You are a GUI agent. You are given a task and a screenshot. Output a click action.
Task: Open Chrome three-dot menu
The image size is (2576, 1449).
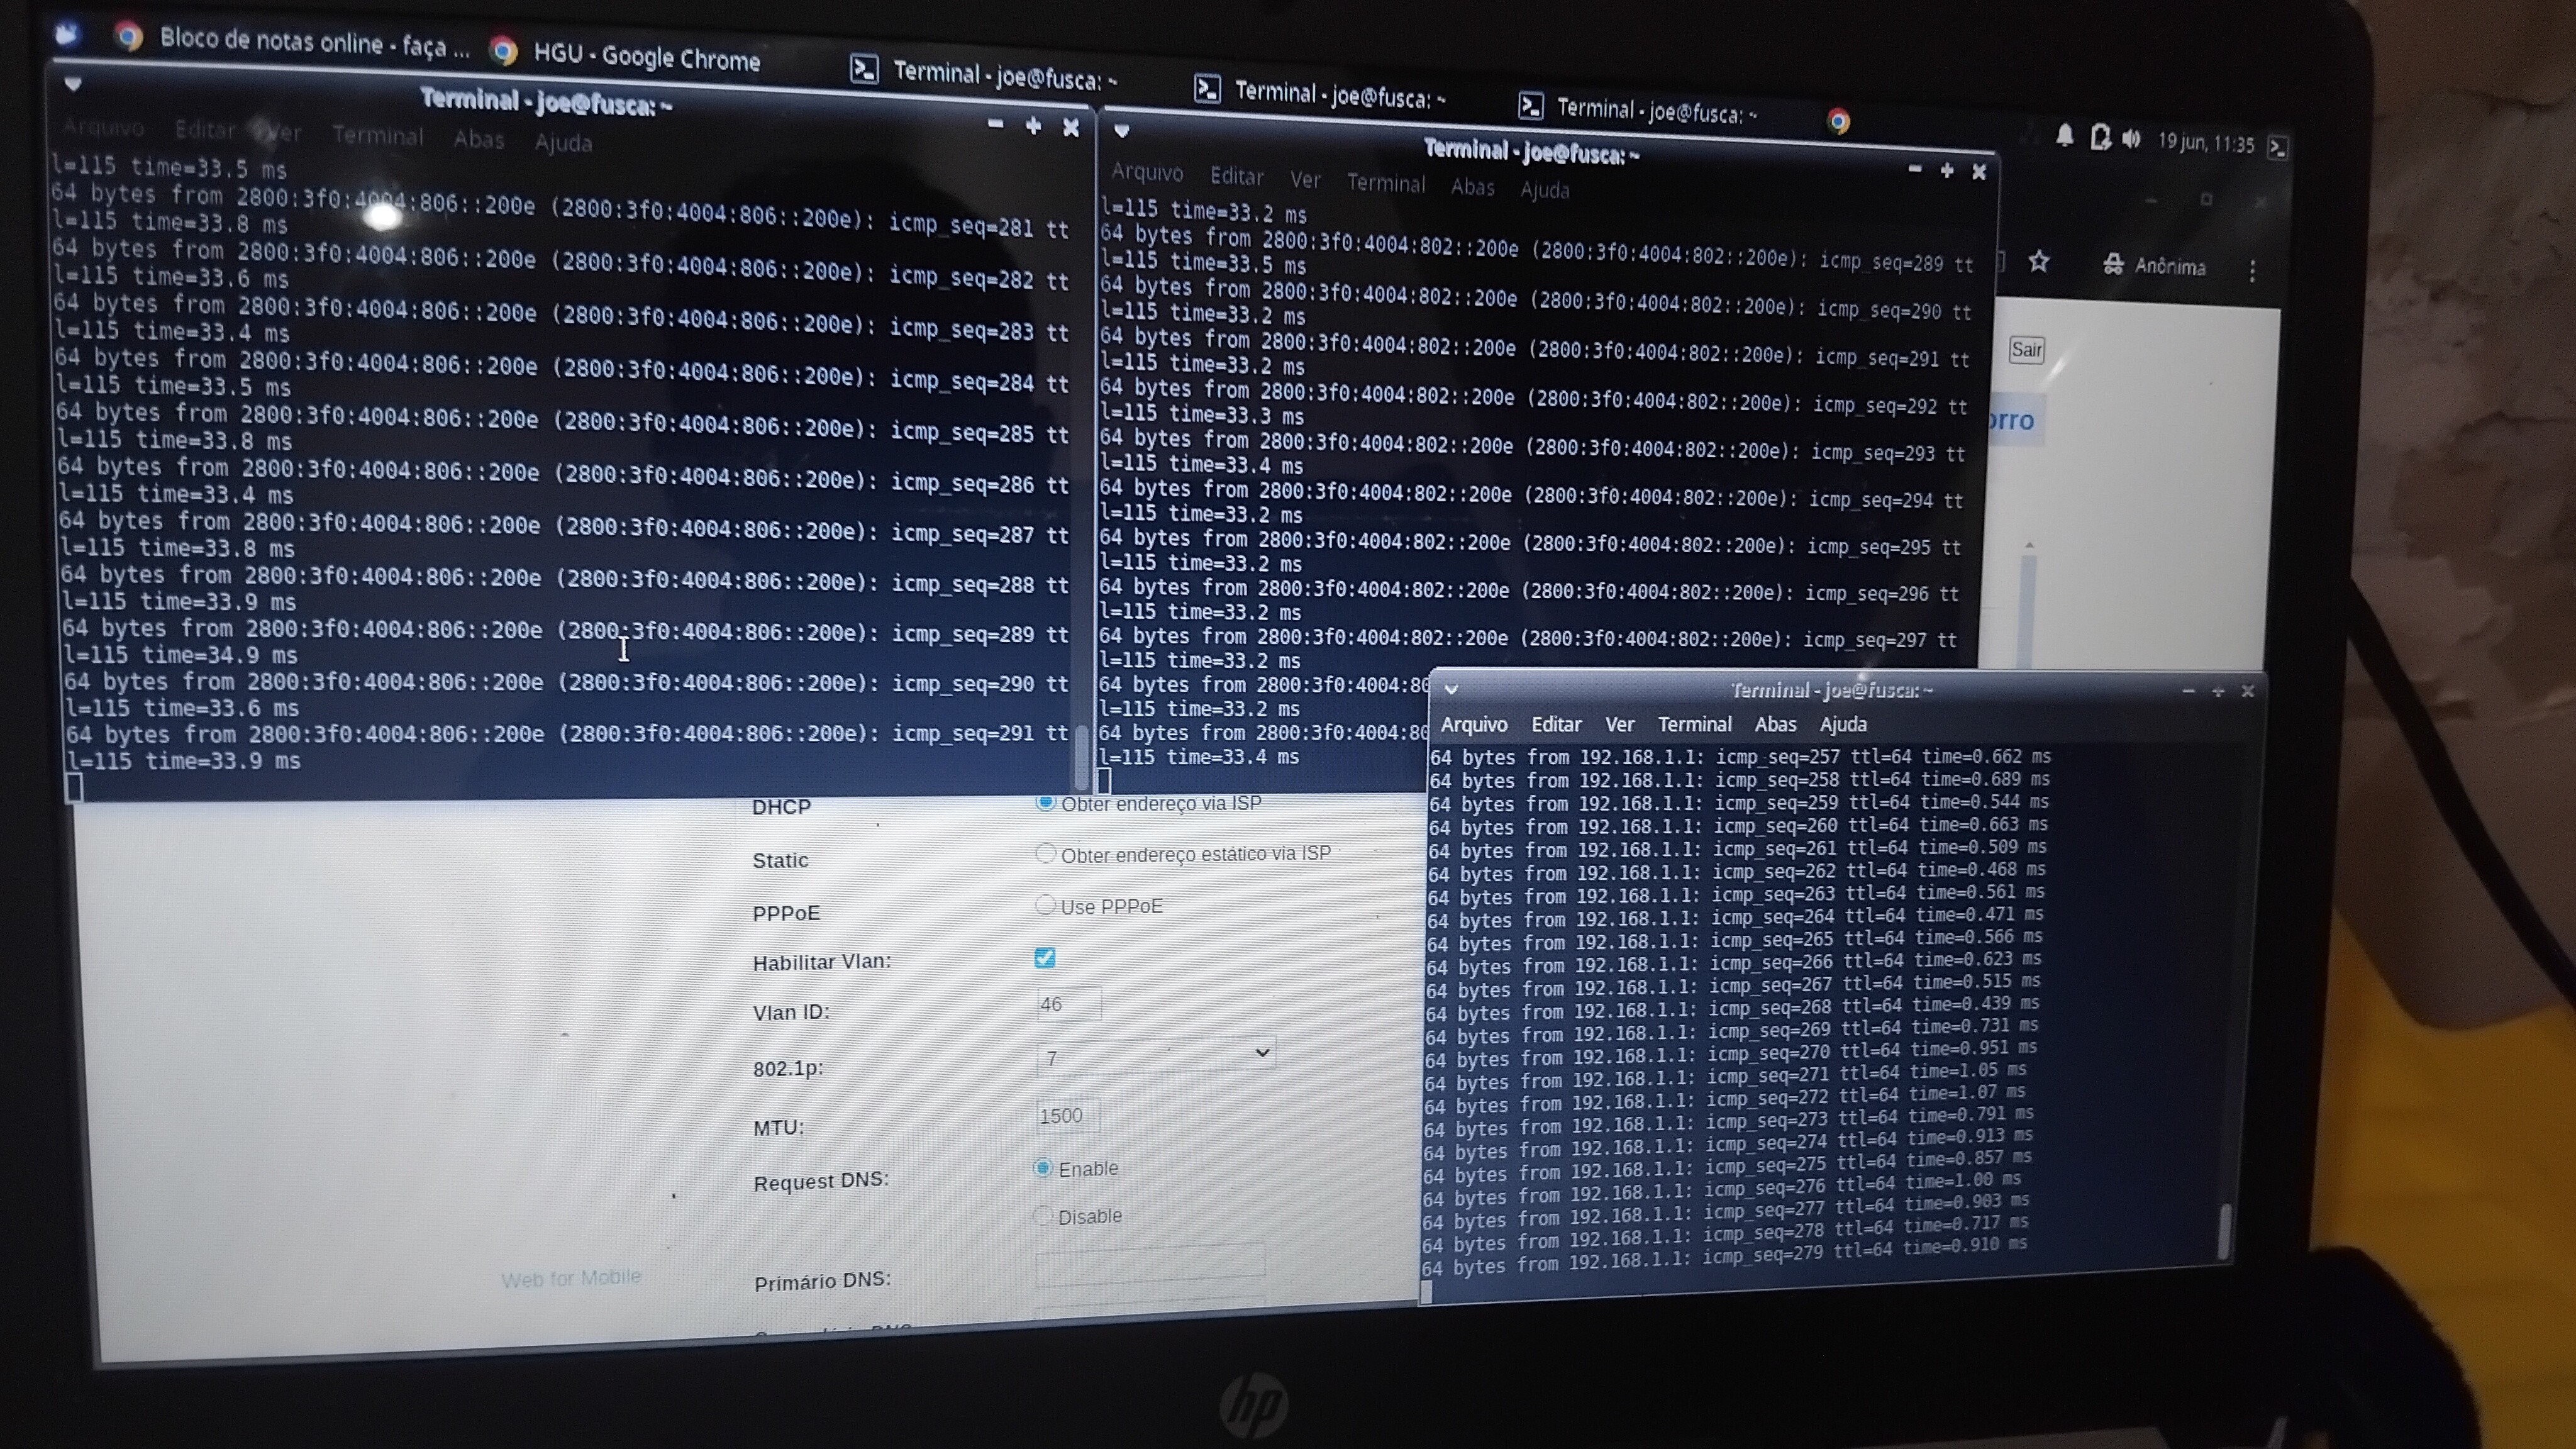(x=2252, y=271)
